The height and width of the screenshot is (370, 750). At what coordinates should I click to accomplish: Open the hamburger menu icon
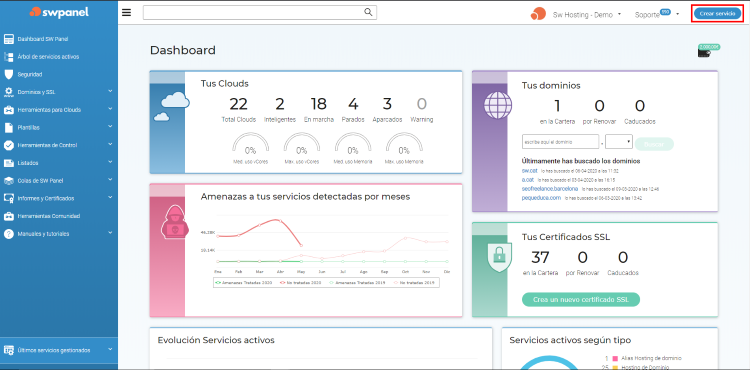click(x=126, y=12)
